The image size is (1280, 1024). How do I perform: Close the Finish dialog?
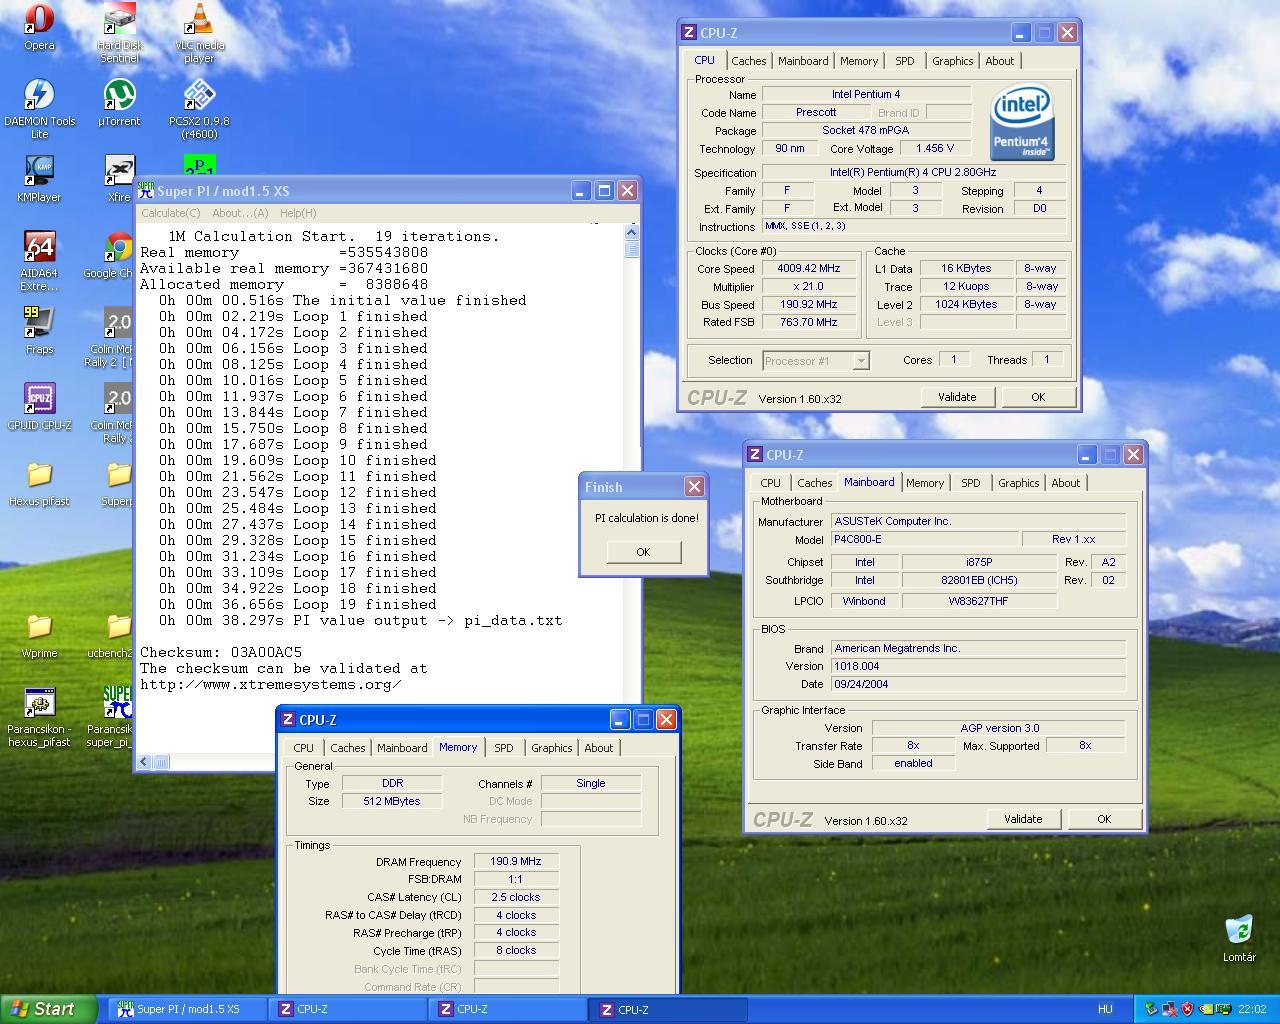pyautogui.click(x=694, y=486)
